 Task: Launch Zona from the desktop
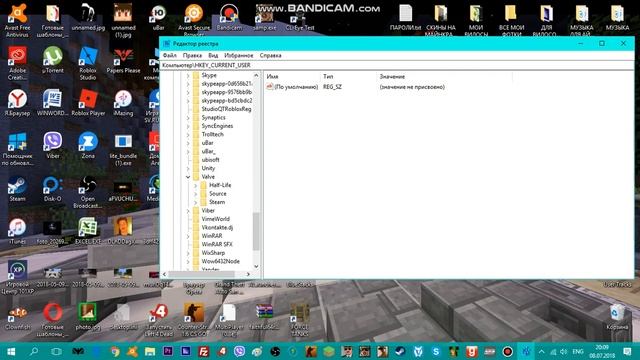point(88,146)
